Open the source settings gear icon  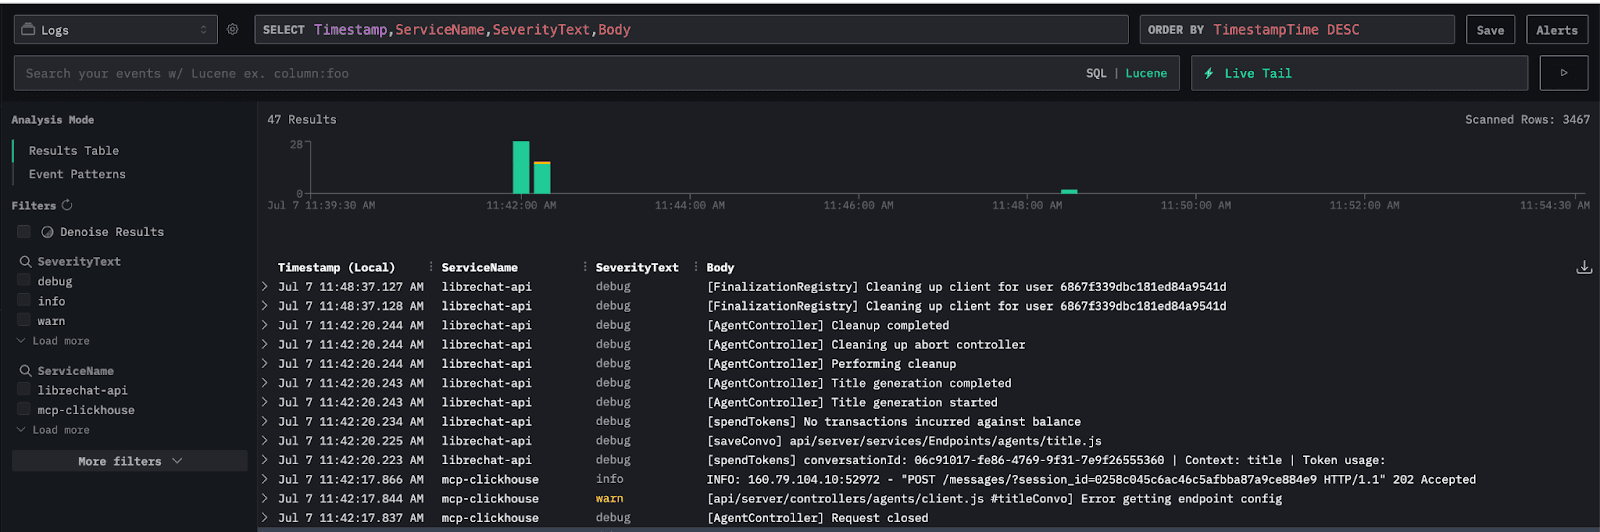tap(233, 30)
